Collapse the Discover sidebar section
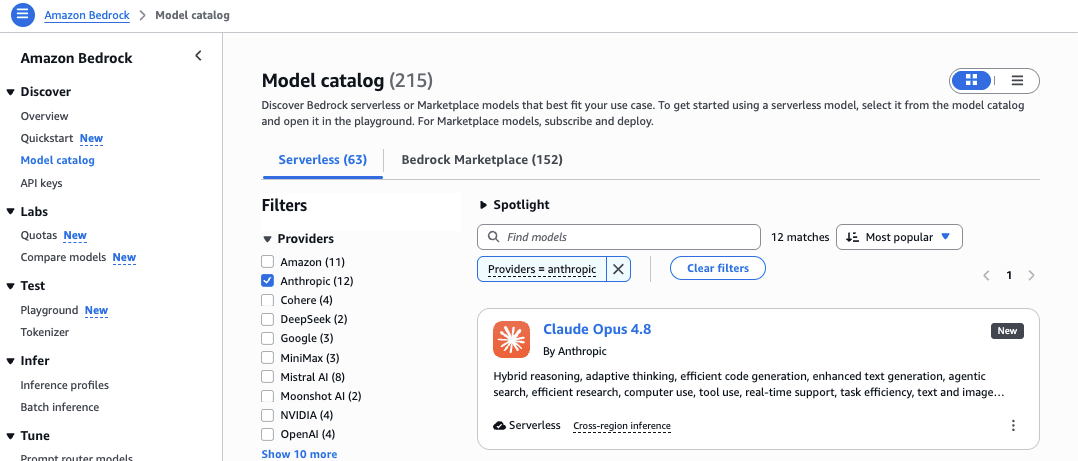Image resolution: width=1078 pixels, height=461 pixels. [x=11, y=92]
